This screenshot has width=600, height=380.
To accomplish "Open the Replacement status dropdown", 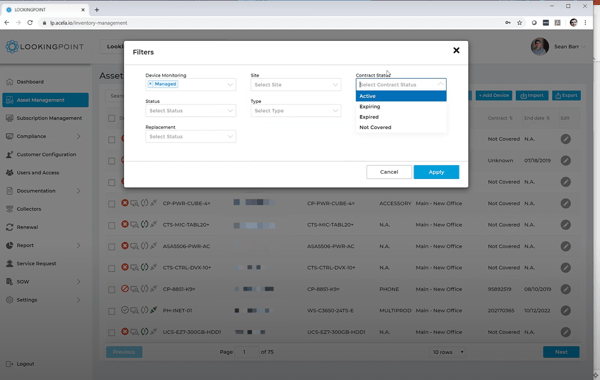I will pyautogui.click(x=191, y=137).
